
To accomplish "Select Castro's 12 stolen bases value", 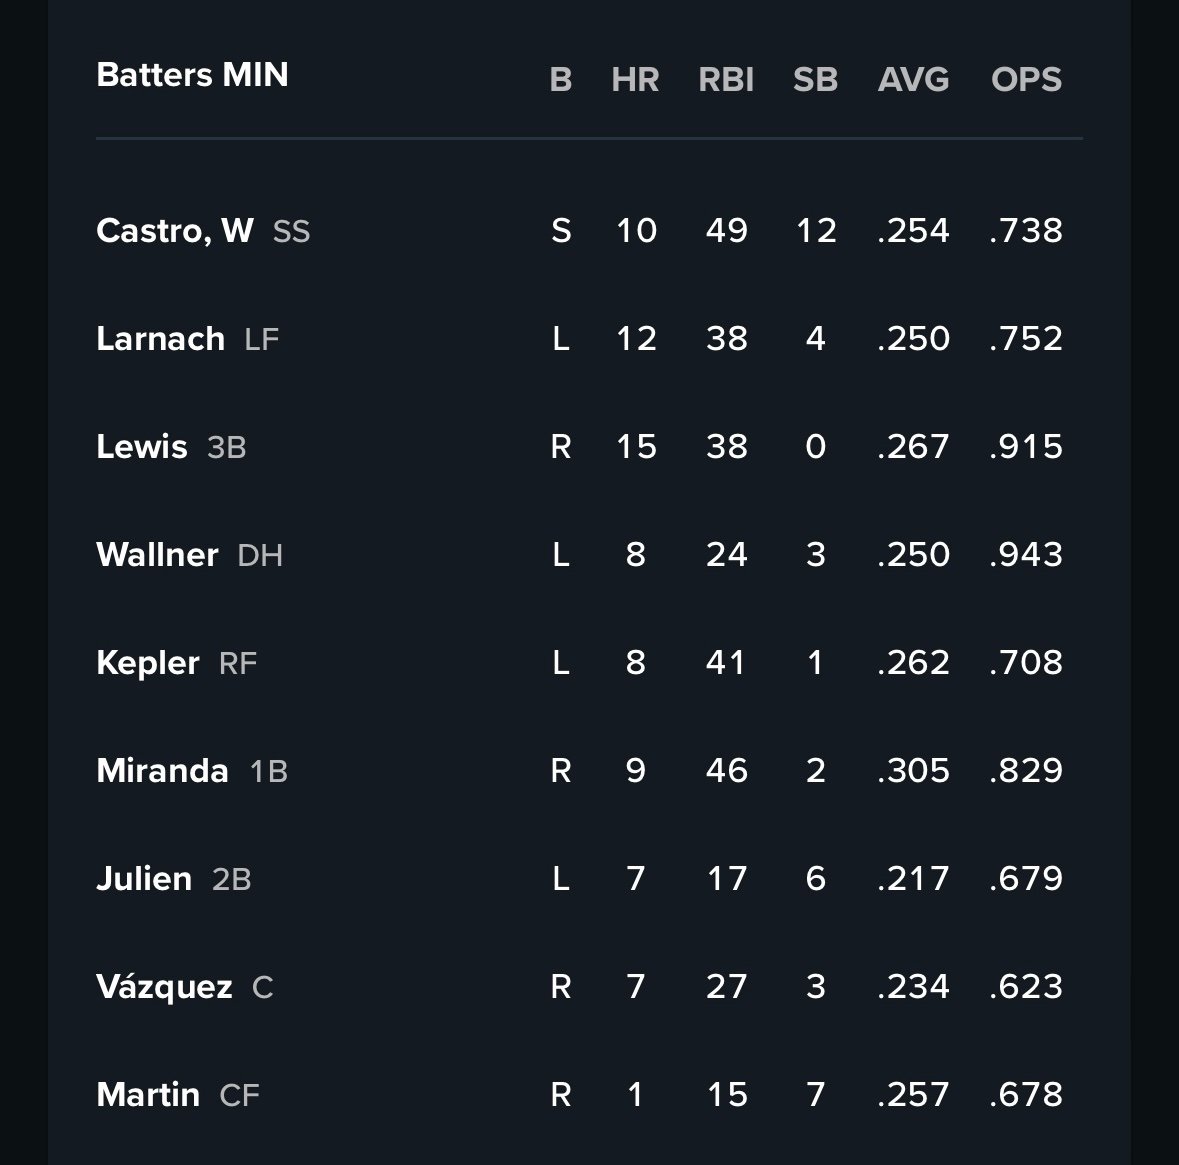I will (816, 231).
